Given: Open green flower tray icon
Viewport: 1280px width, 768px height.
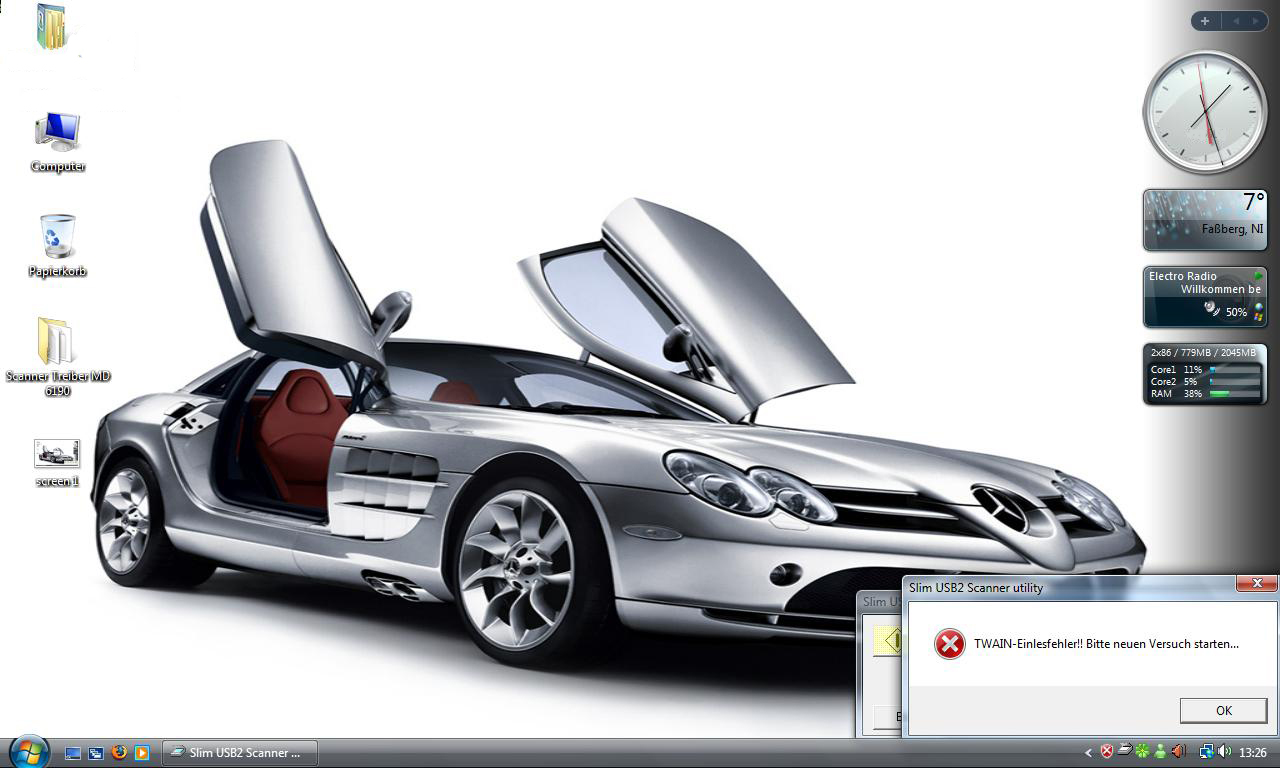Looking at the screenshot, I should [1142, 751].
